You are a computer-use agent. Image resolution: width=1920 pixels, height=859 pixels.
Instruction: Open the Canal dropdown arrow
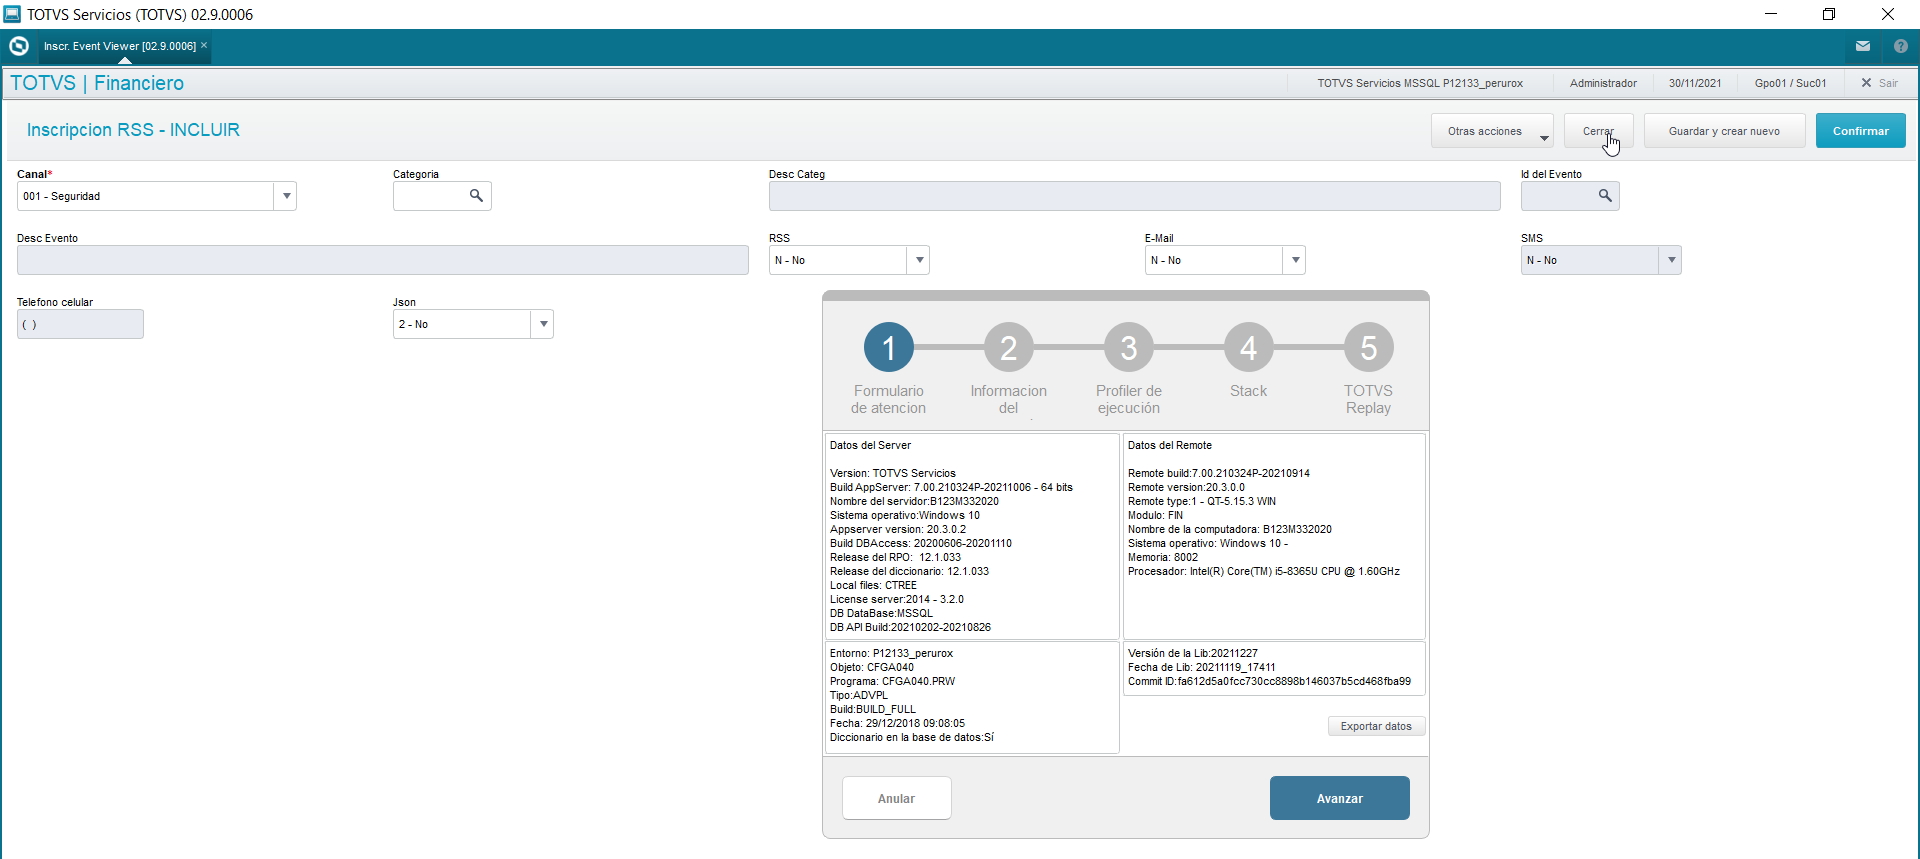point(286,196)
